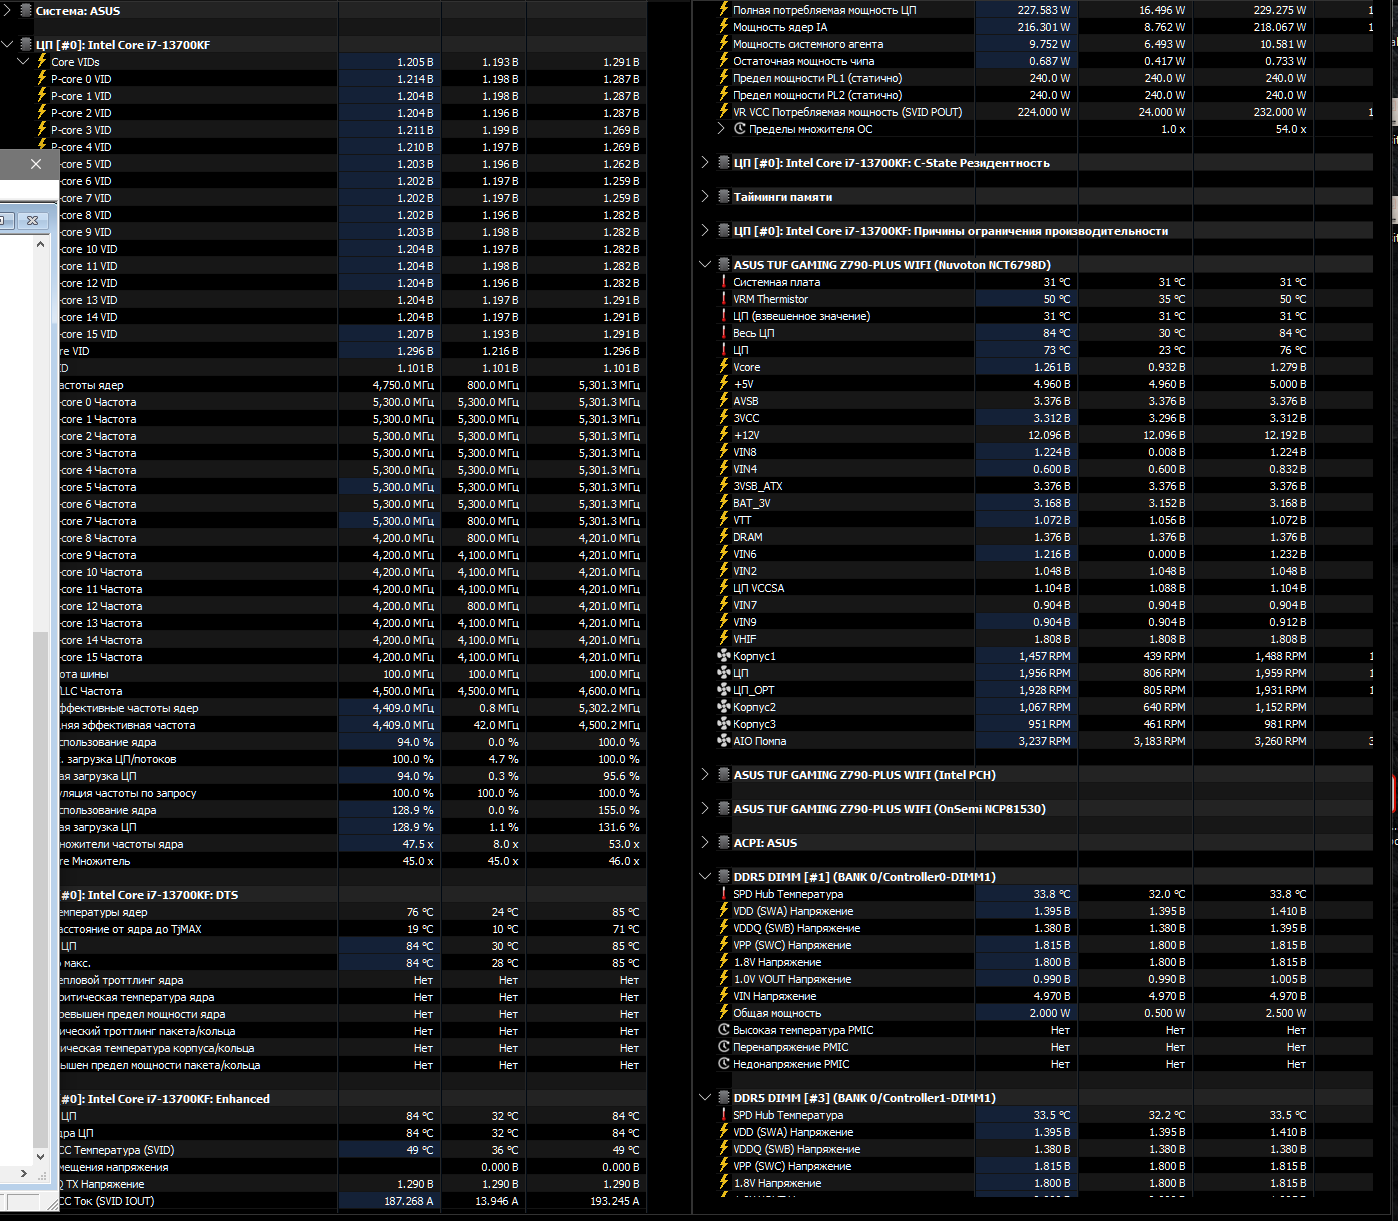The image size is (1398, 1221).
Task: Click the clock icon beside Высокая температура PMIC
Action: click(x=724, y=1030)
